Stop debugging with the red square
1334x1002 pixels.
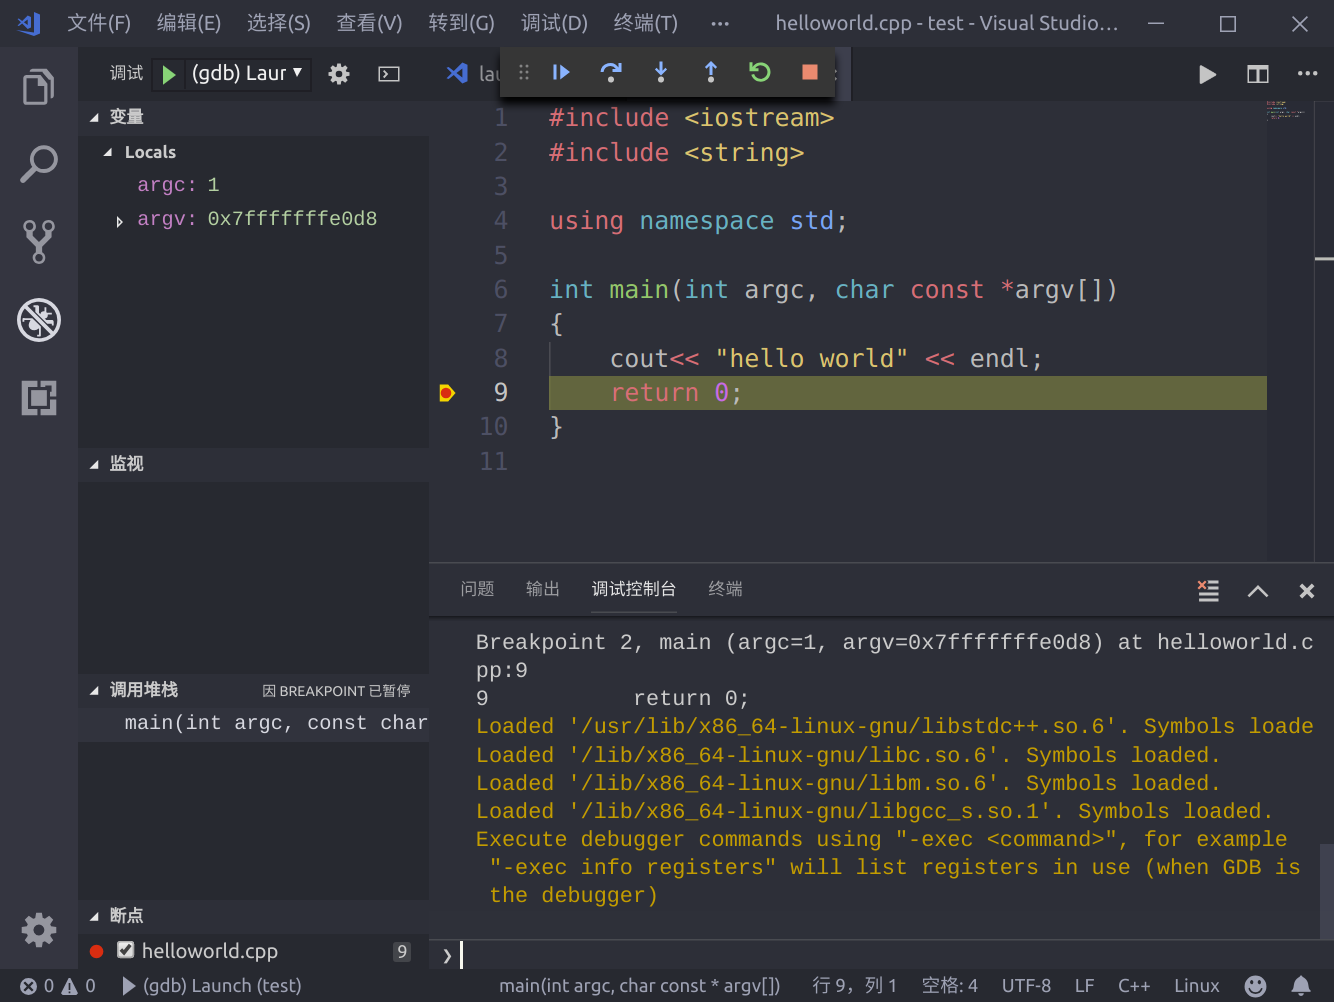point(810,72)
